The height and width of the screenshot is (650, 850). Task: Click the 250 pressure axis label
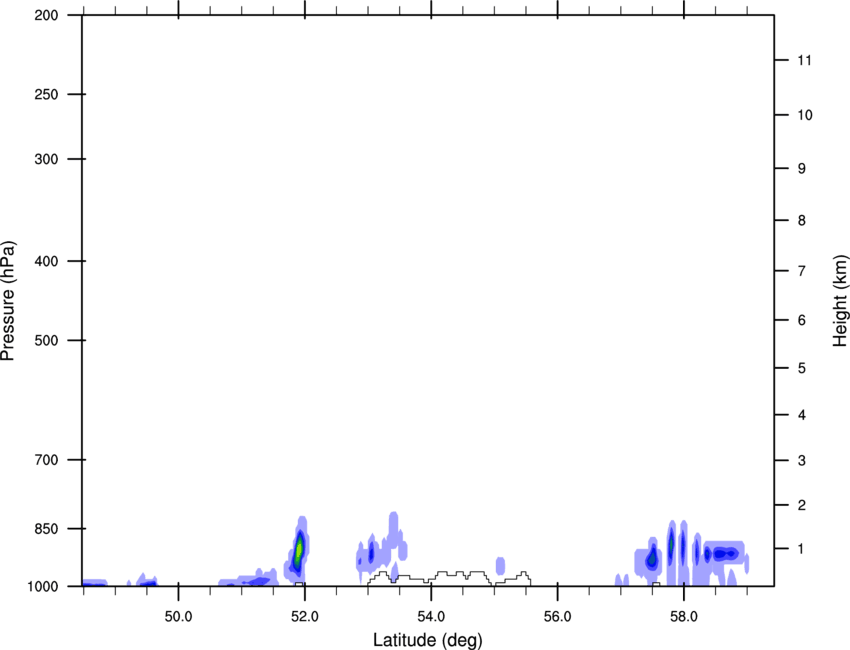(46, 94)
